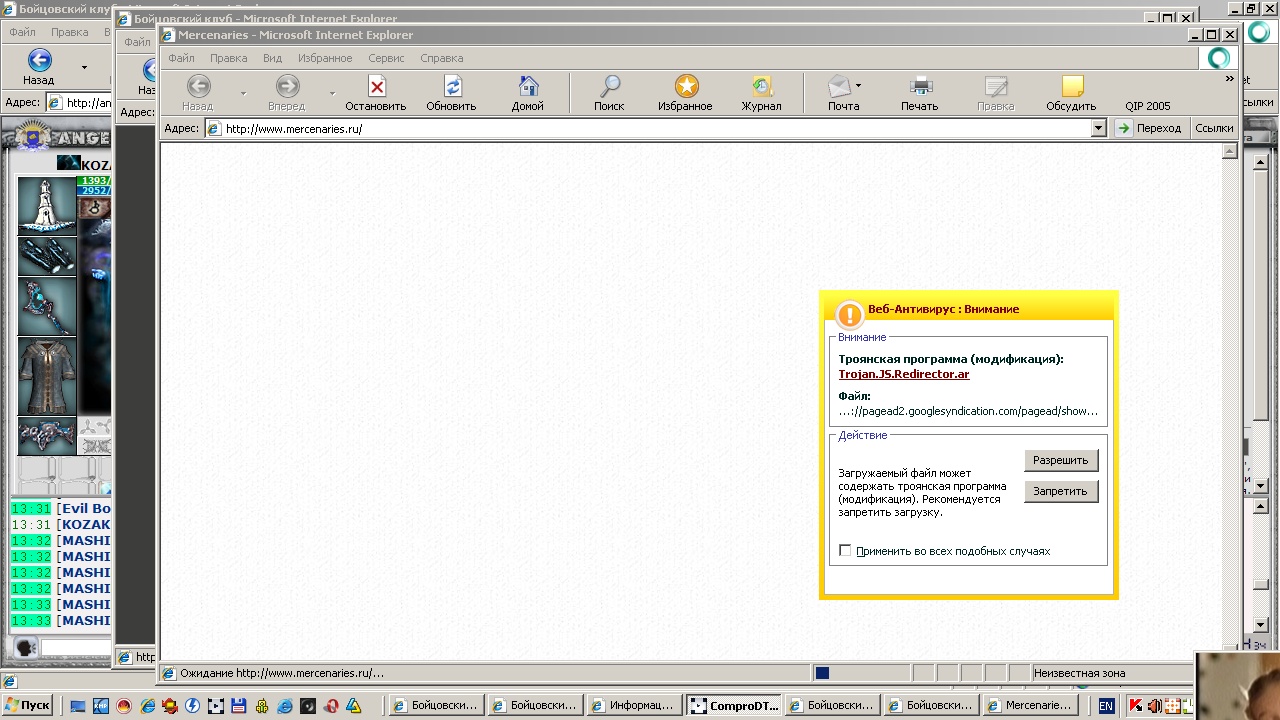Switch to ComproDT... taskbar button
Screen dimensions: 1280x720
coord(733,705)
